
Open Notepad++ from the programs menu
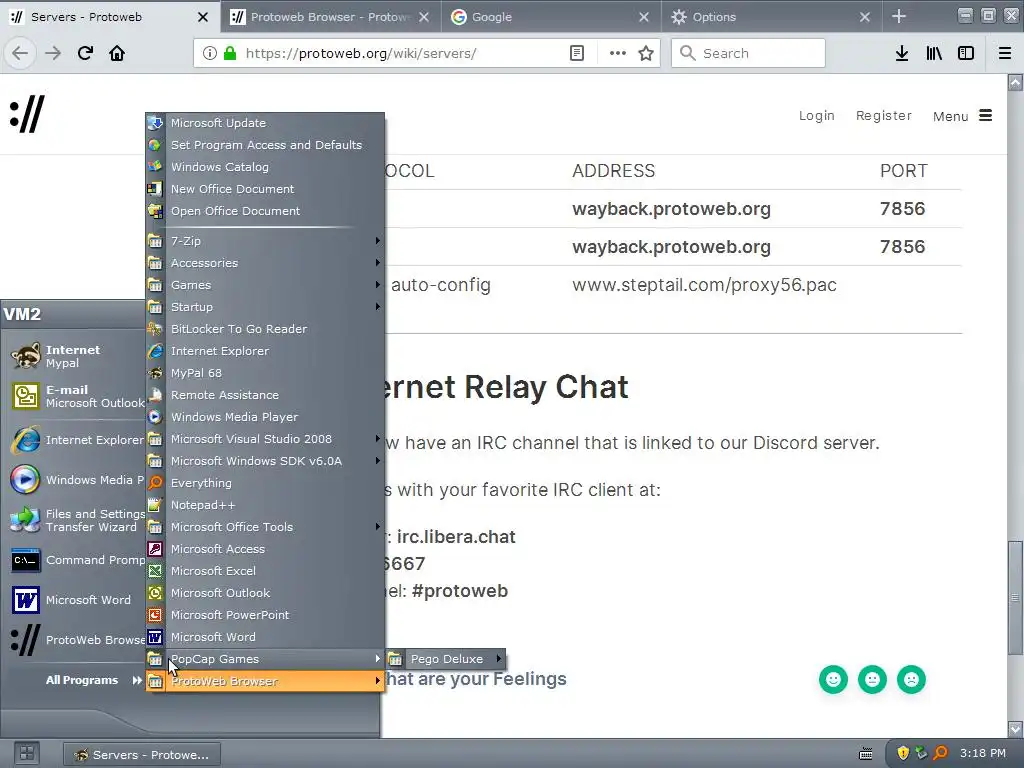point(265,505)
